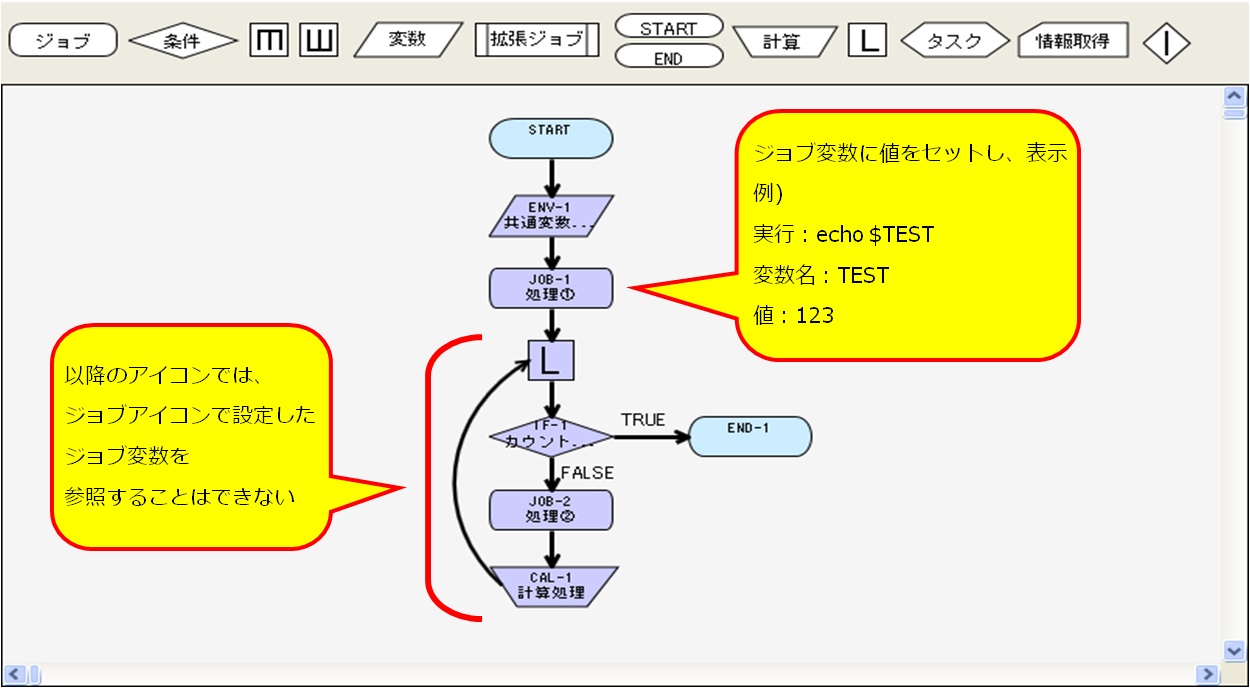Pick the L loop palette icon
1250x688 pixels.
[x=867, y=41]
